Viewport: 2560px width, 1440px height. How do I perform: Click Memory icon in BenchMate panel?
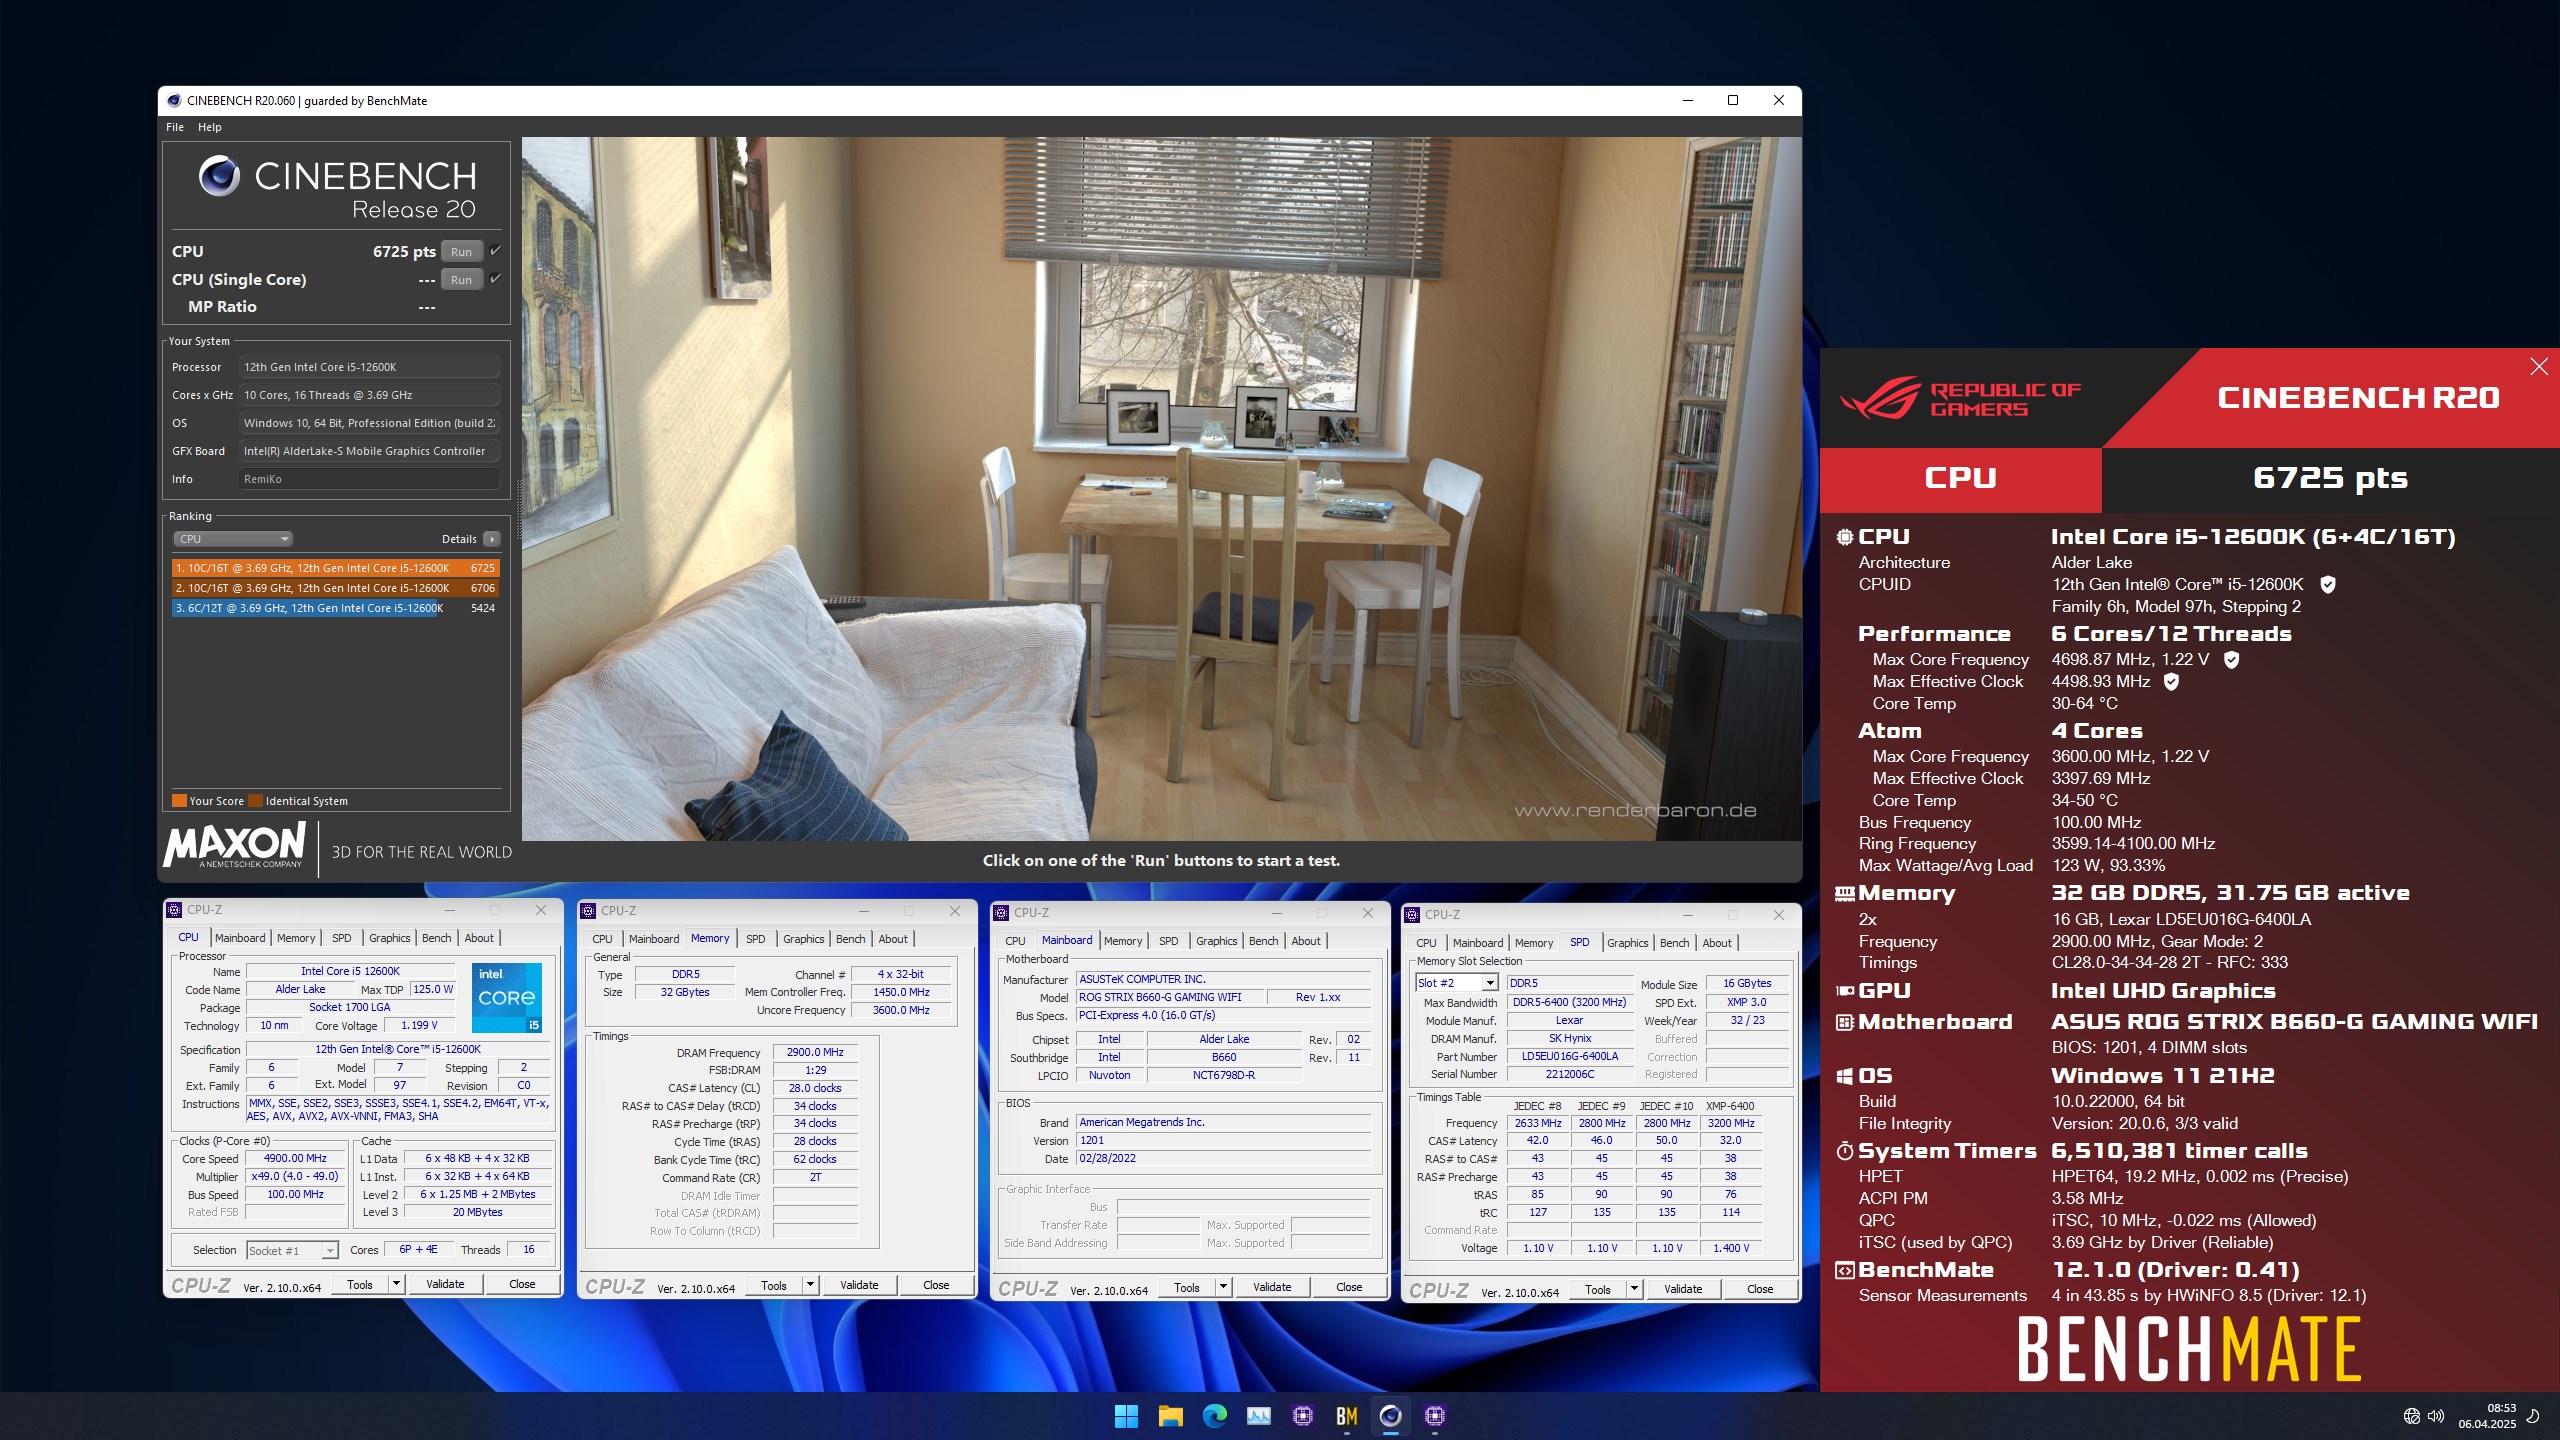tap(1844, 893)
